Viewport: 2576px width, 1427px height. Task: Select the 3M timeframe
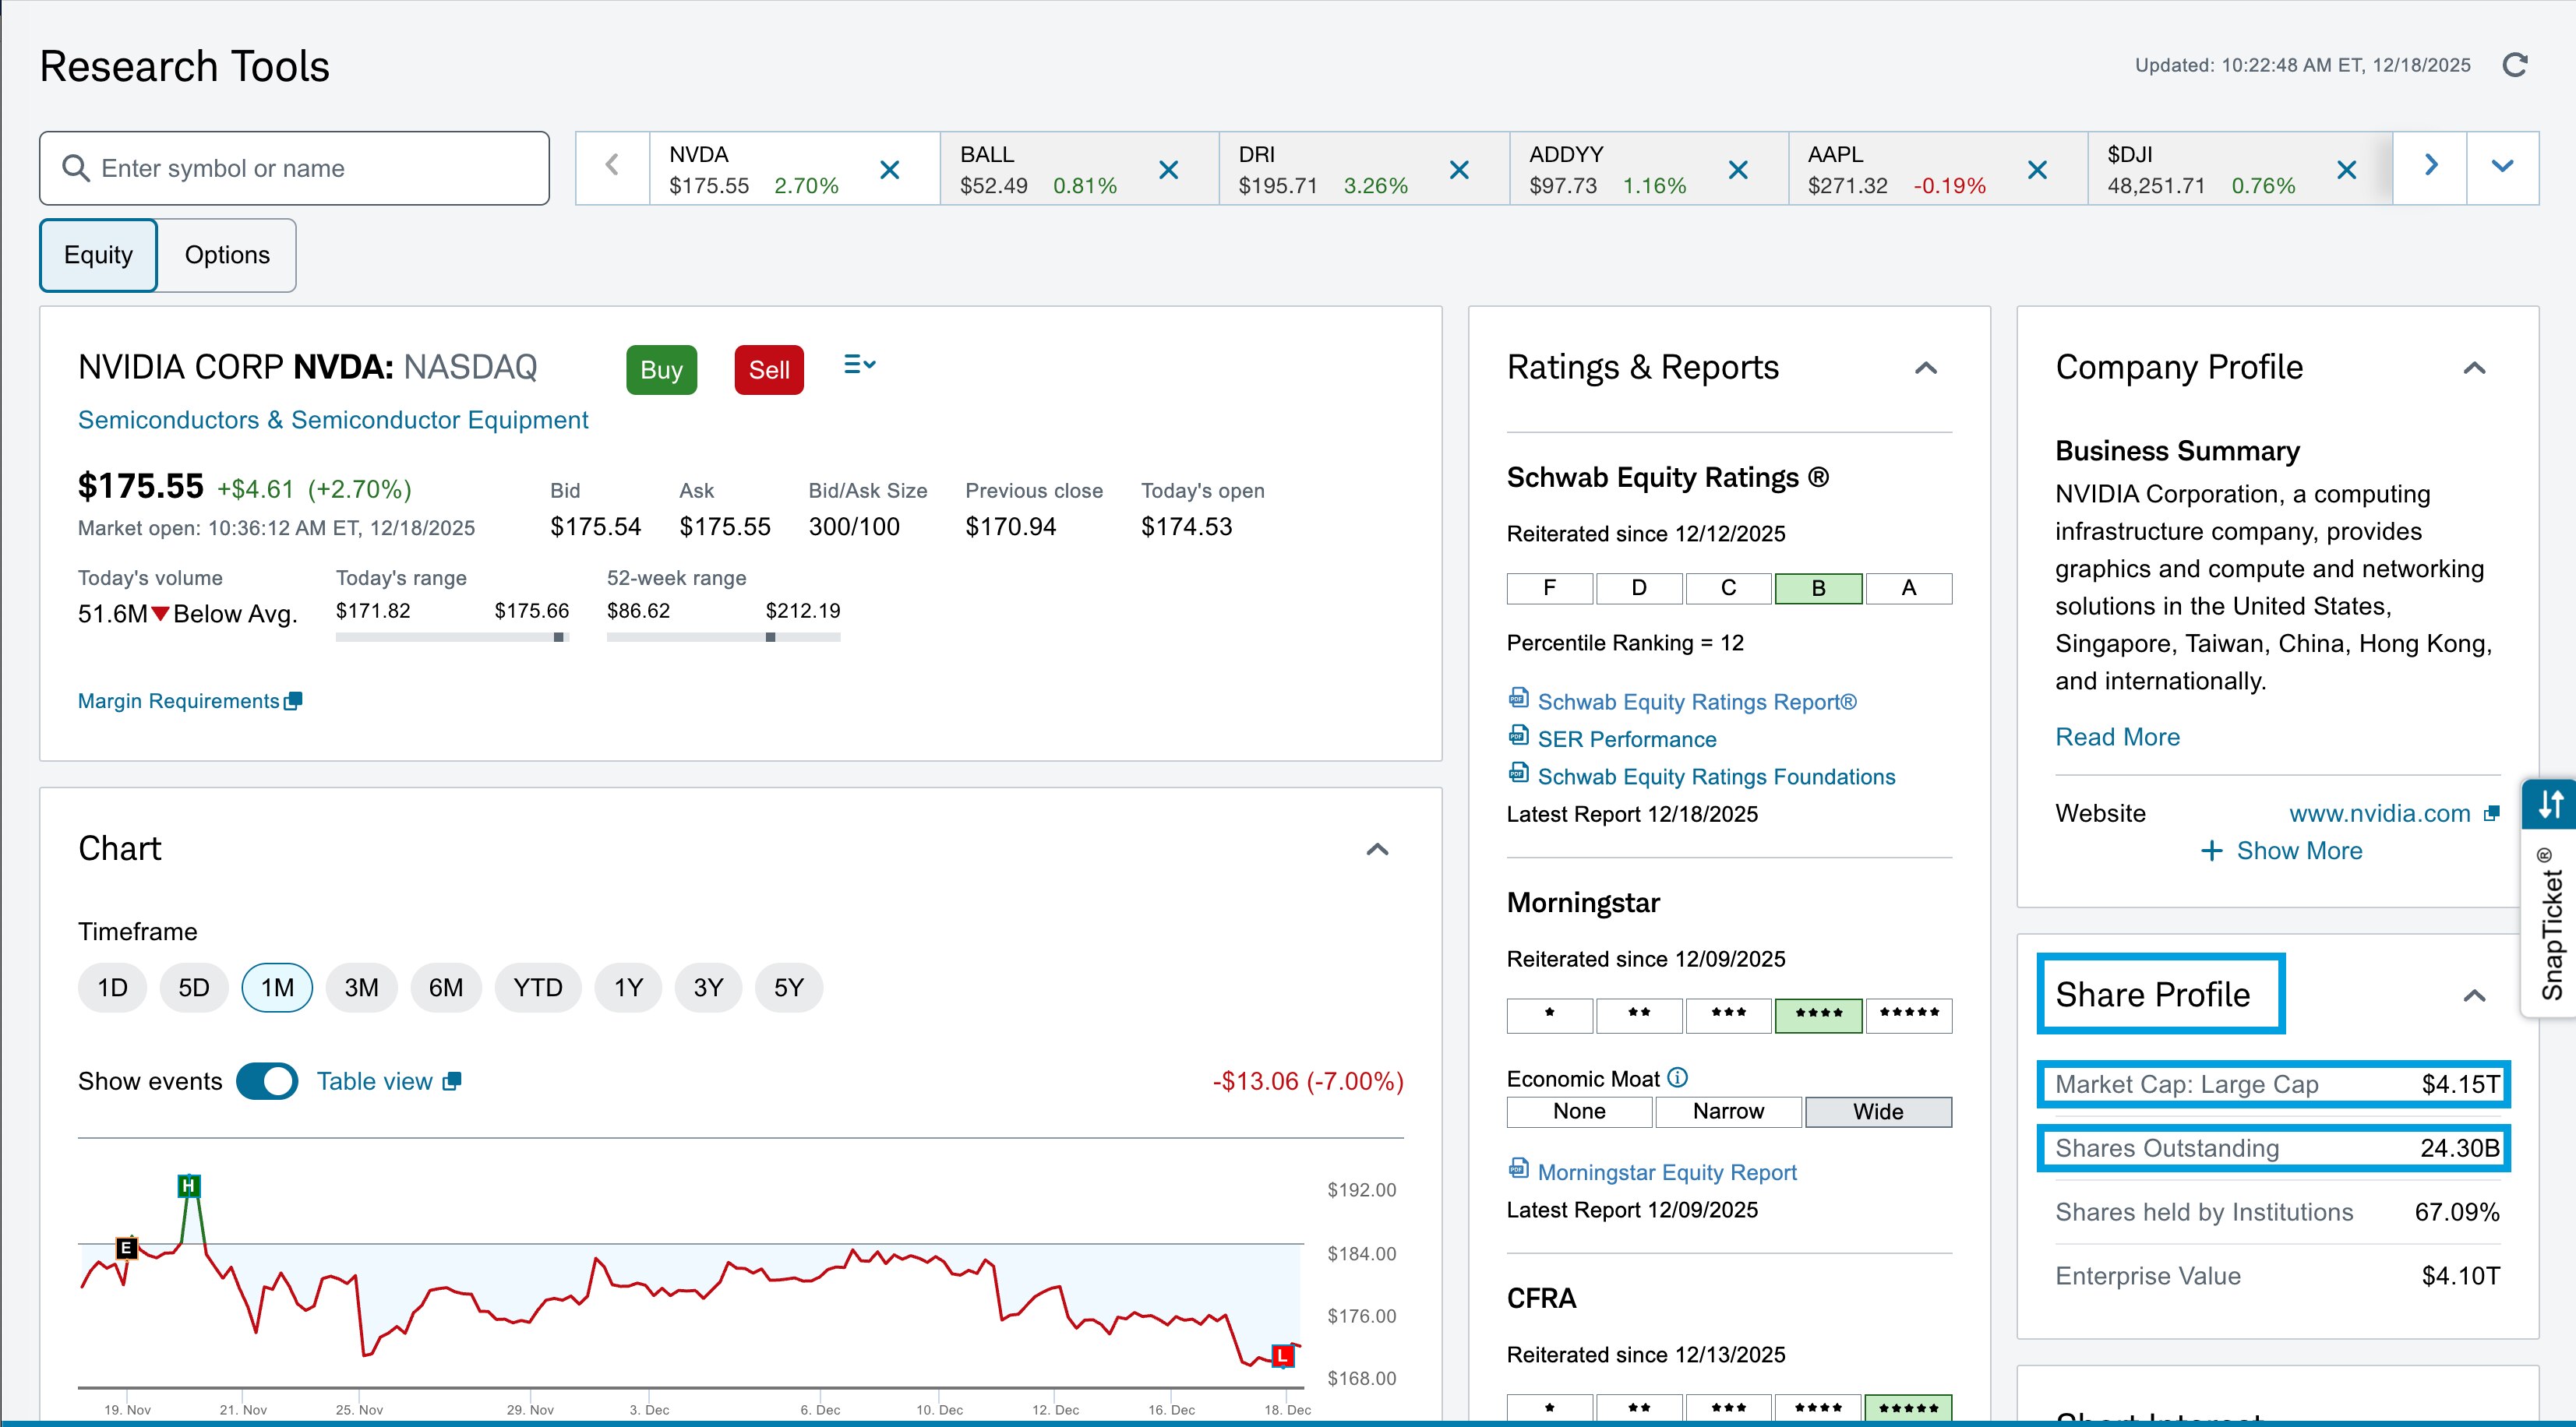click(x=361, y=988)
